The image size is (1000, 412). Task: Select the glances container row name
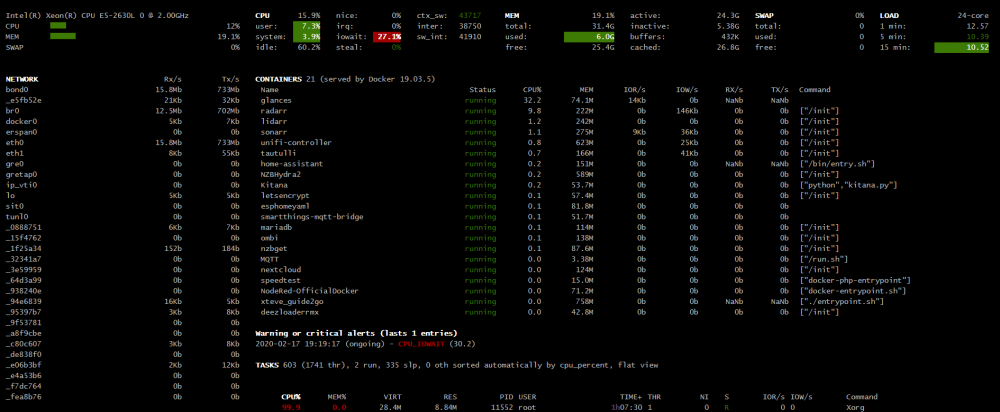[276, 100]
